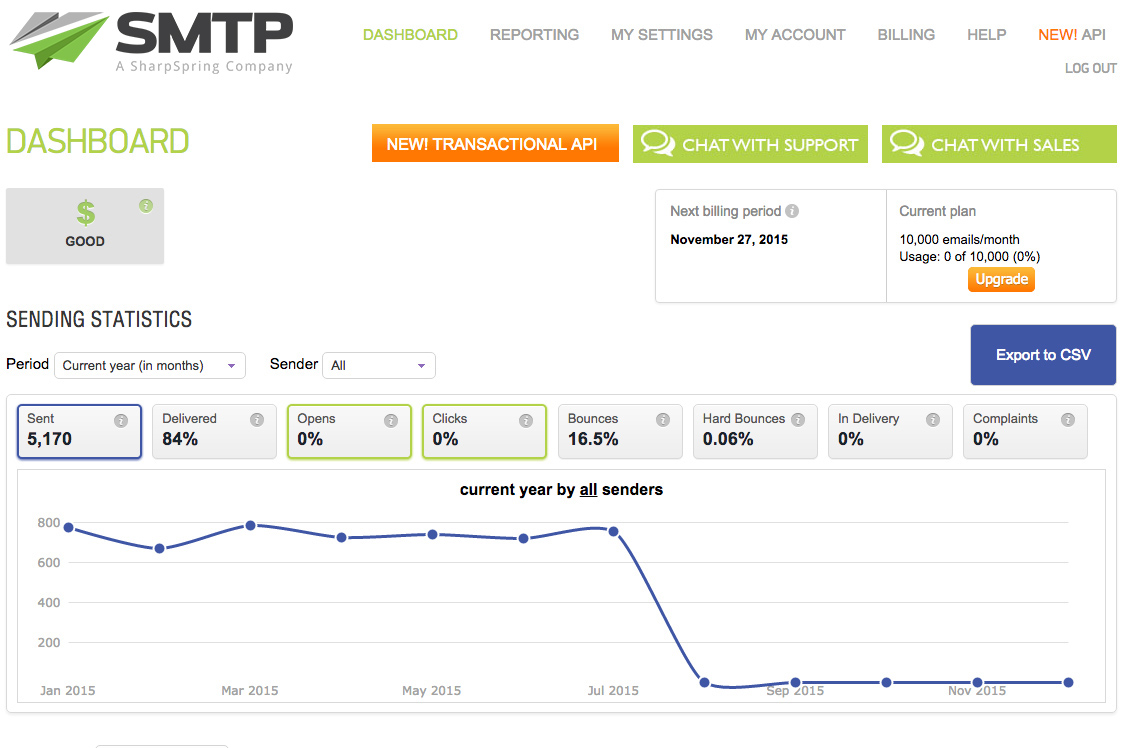The width and height of the screenshot is (1136, 748).
Task: Click the info icon on Complaints tile
Action: point(1067,421)
